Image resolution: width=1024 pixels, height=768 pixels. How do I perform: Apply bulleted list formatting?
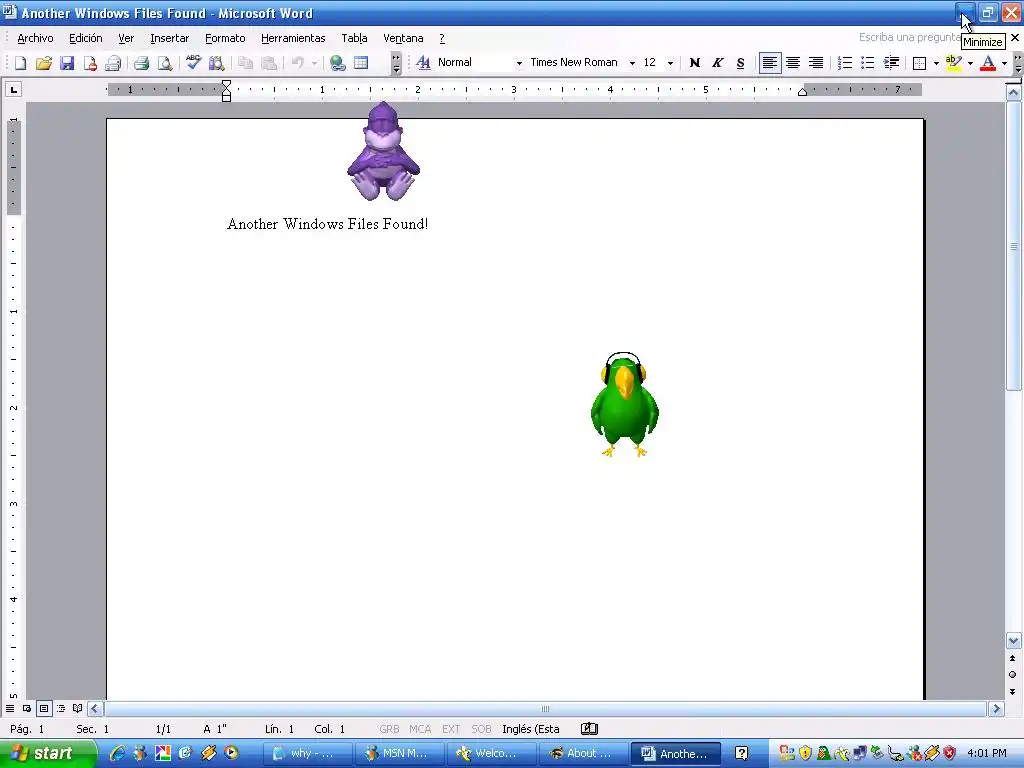[x=867, y=63]
